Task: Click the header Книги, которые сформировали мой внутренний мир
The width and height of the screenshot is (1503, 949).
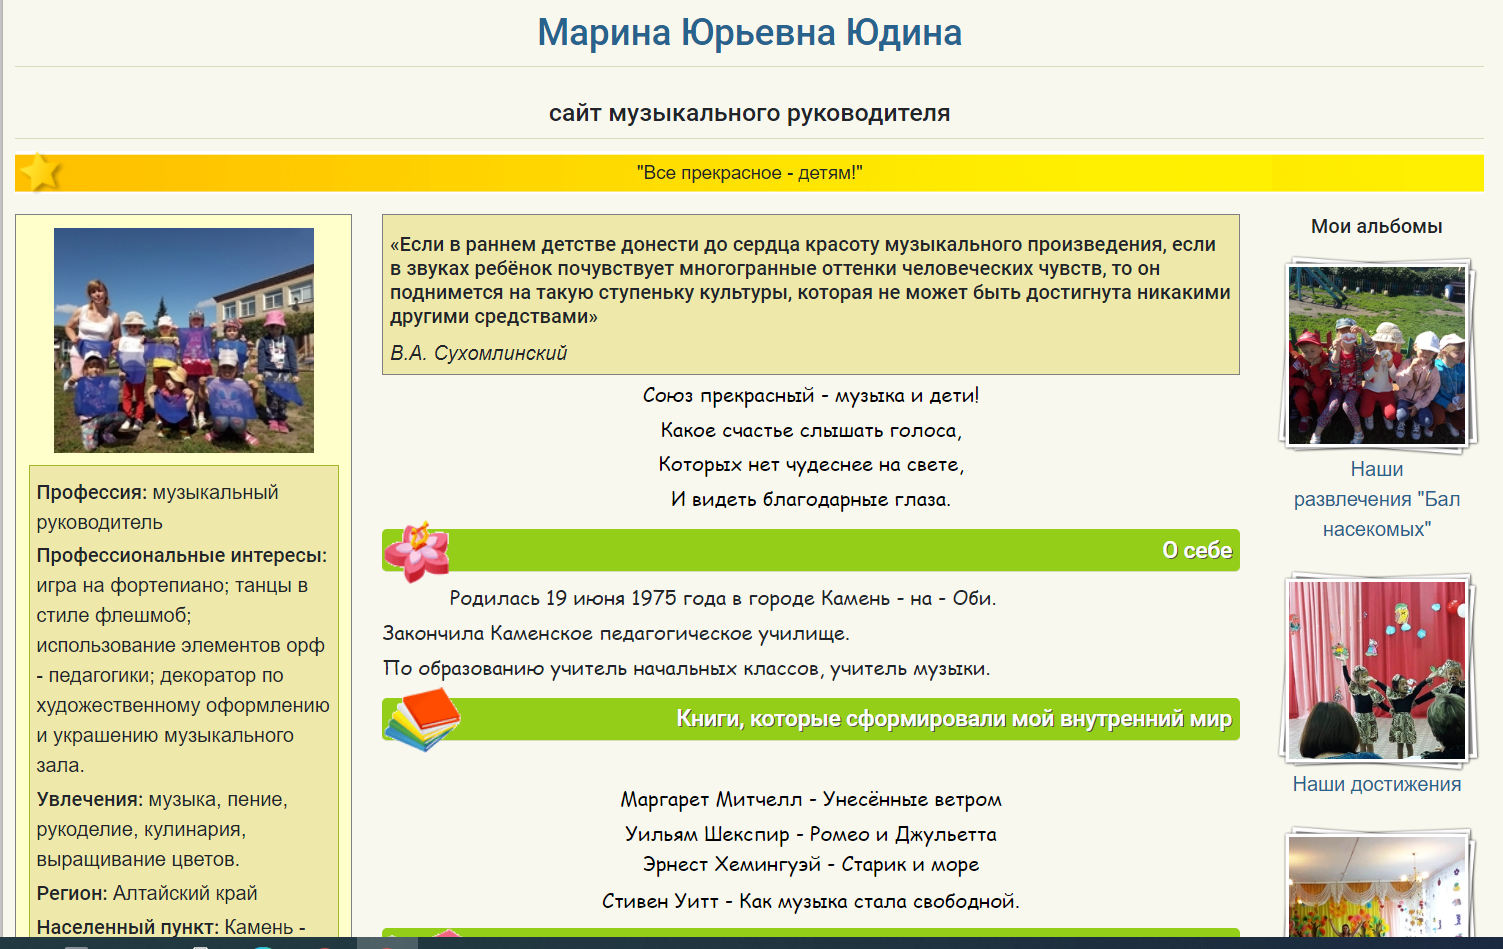Action: click(811, 719)
